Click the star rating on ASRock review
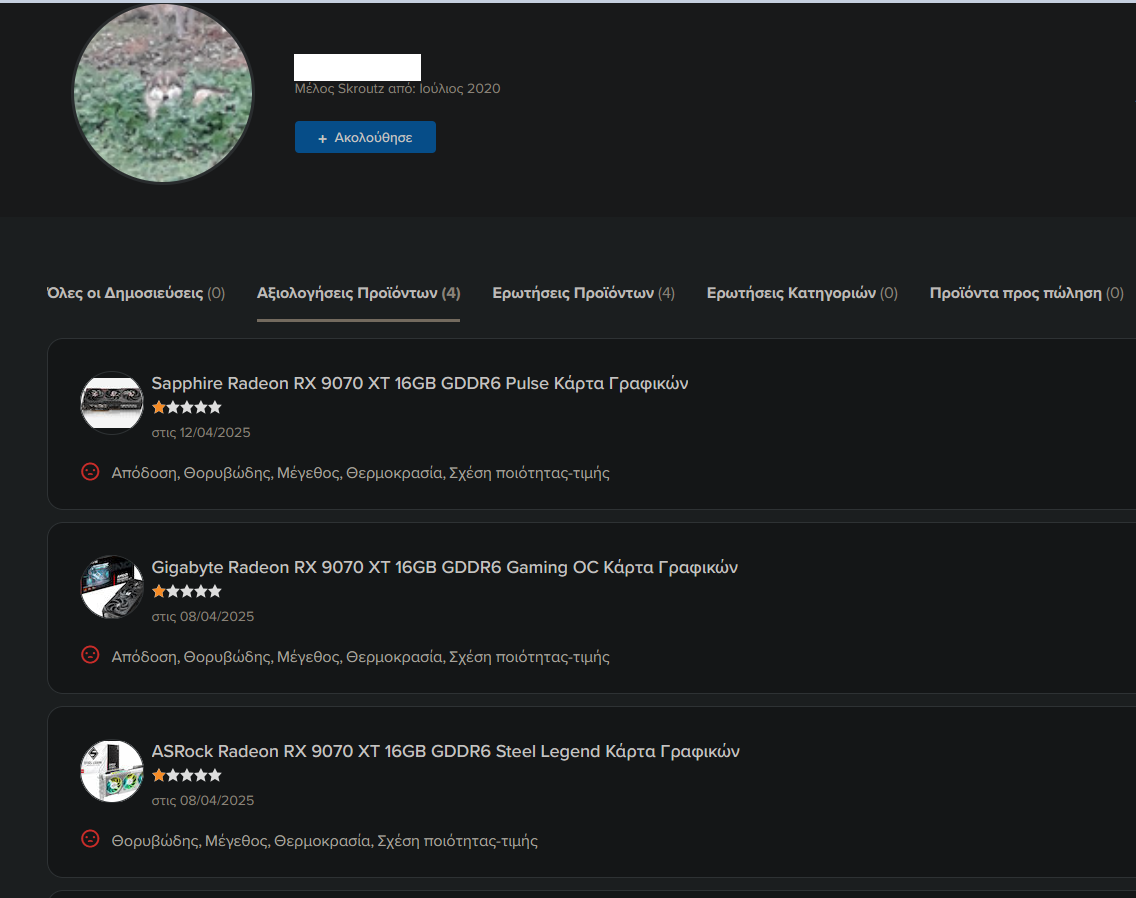The image size is (1136, 898). pyautogui.click(x=187, y=776)
